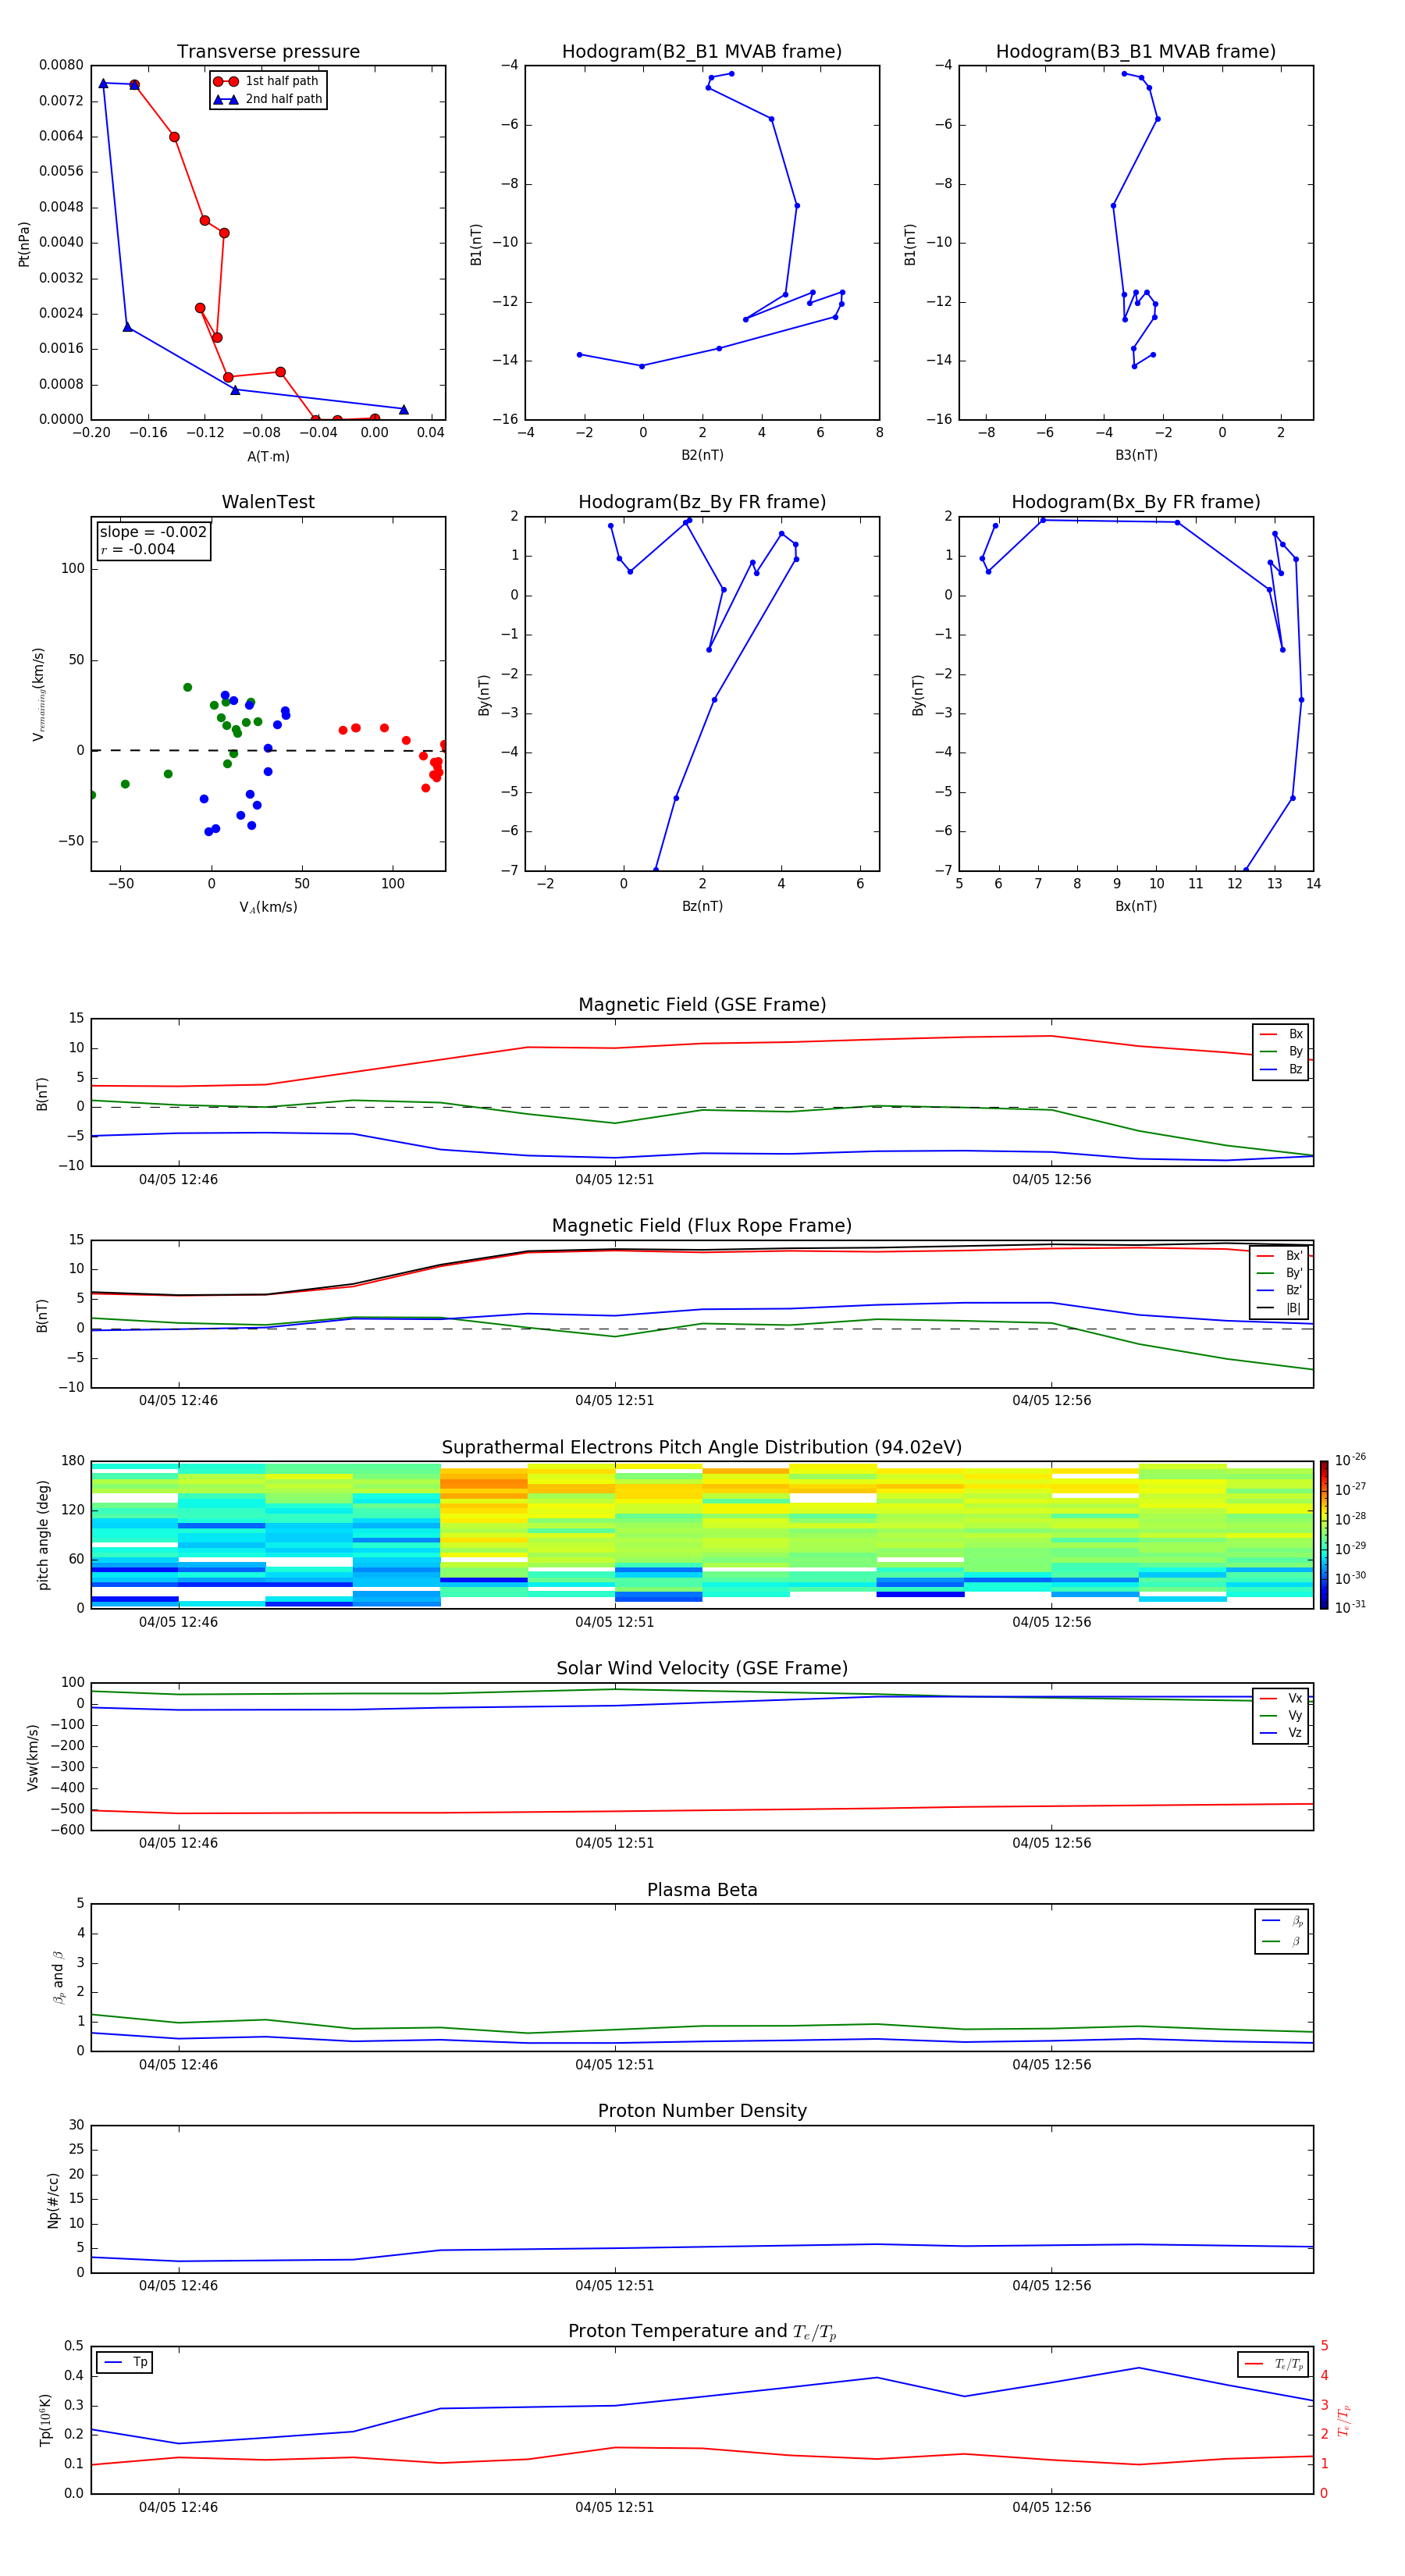The image size is (1405, 2576).
Task: Select "|B|" in flux rope legend
Action: (1280, 1308)
